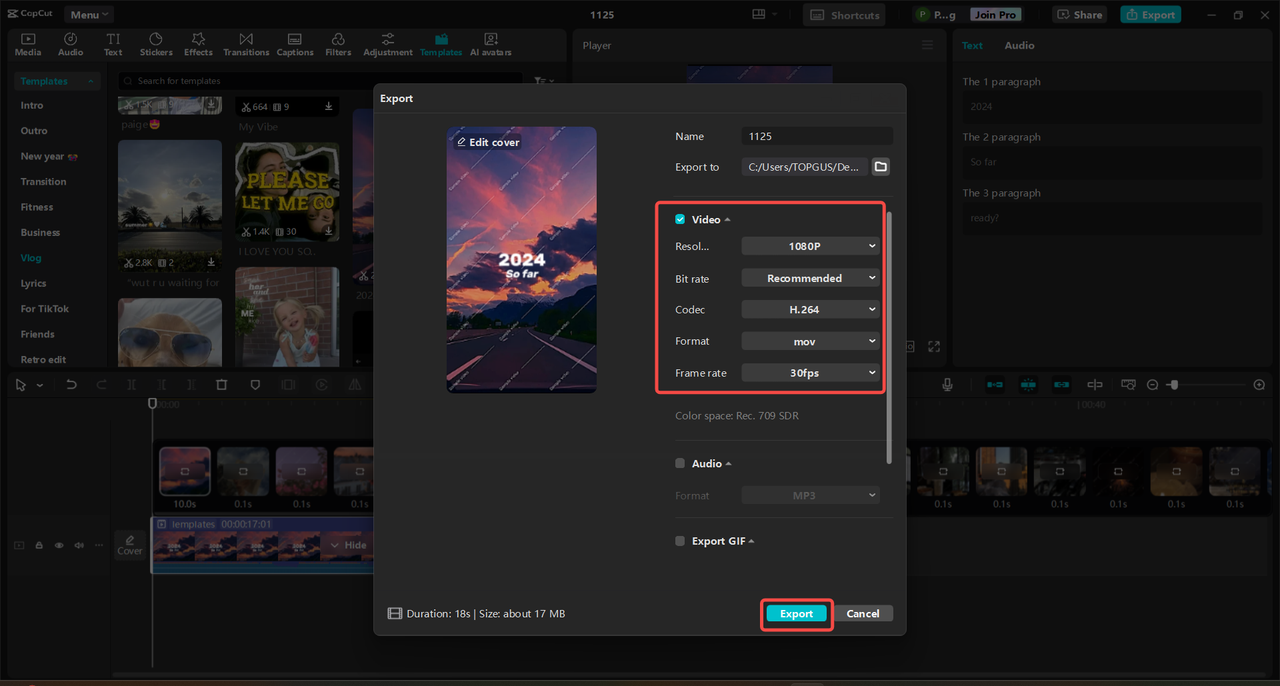Click the mirror flip icon in timeline toolbar
This screenshot has height=686, width=1280.
coord(355,385)
